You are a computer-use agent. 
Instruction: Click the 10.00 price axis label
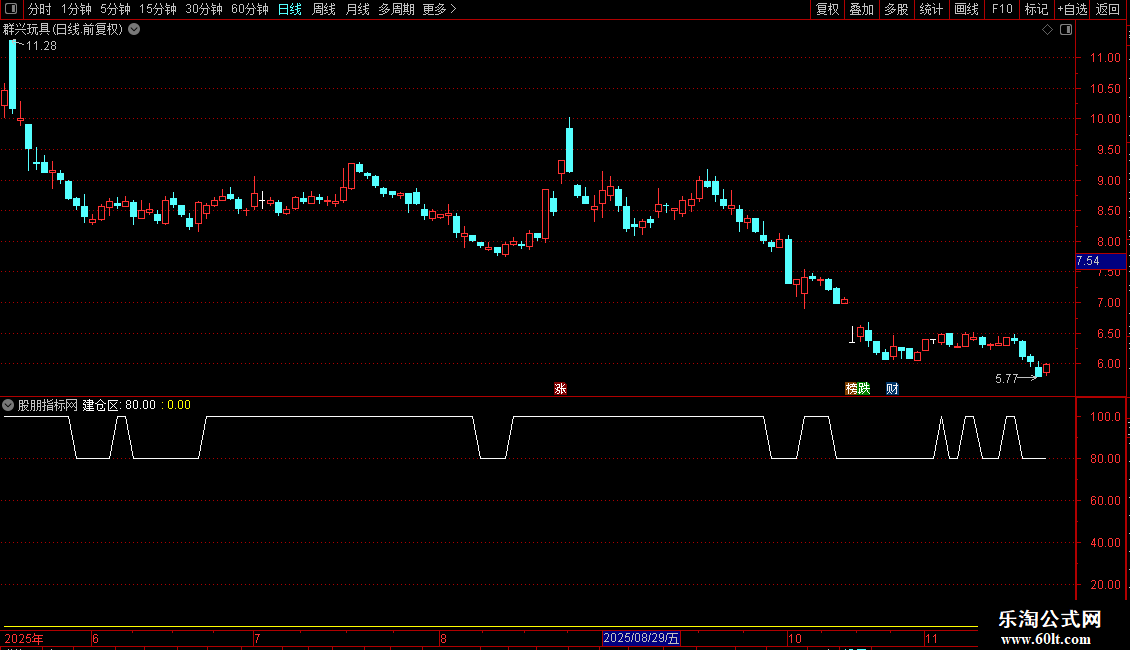point(1104,119)
